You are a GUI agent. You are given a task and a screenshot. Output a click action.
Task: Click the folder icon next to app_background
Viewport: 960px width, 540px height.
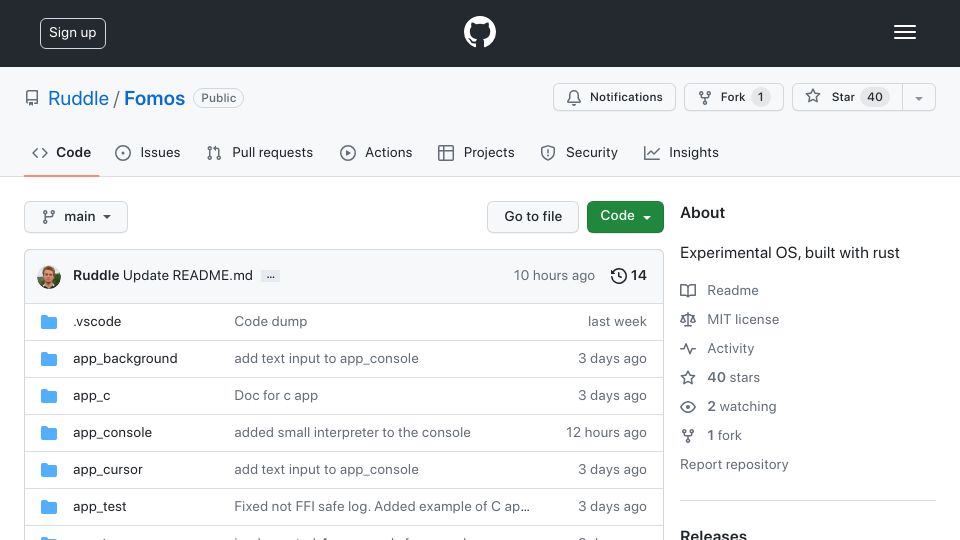[49, 359]
